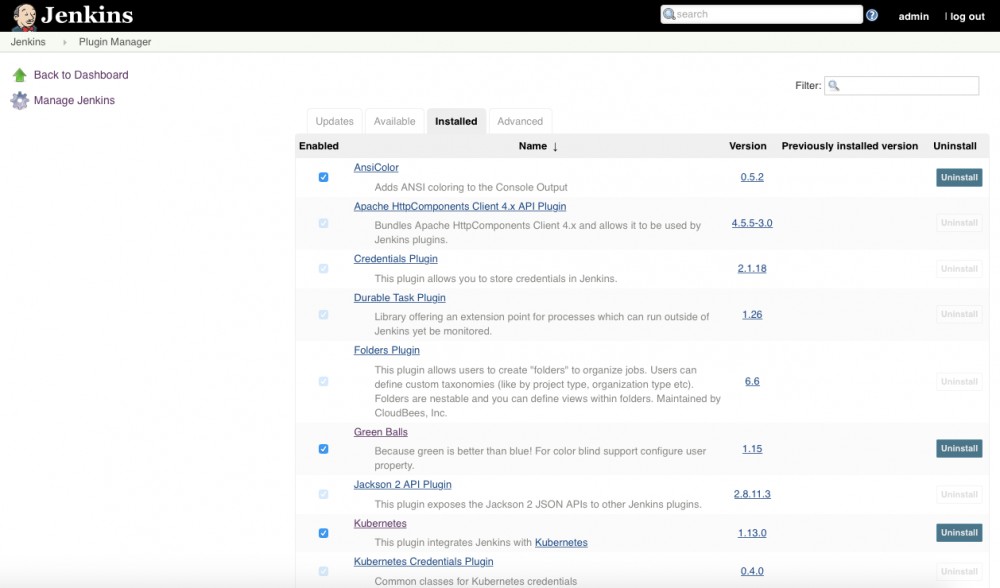
Task: Uninstall the AnsiColor plugin
Action: pos(959,177)
